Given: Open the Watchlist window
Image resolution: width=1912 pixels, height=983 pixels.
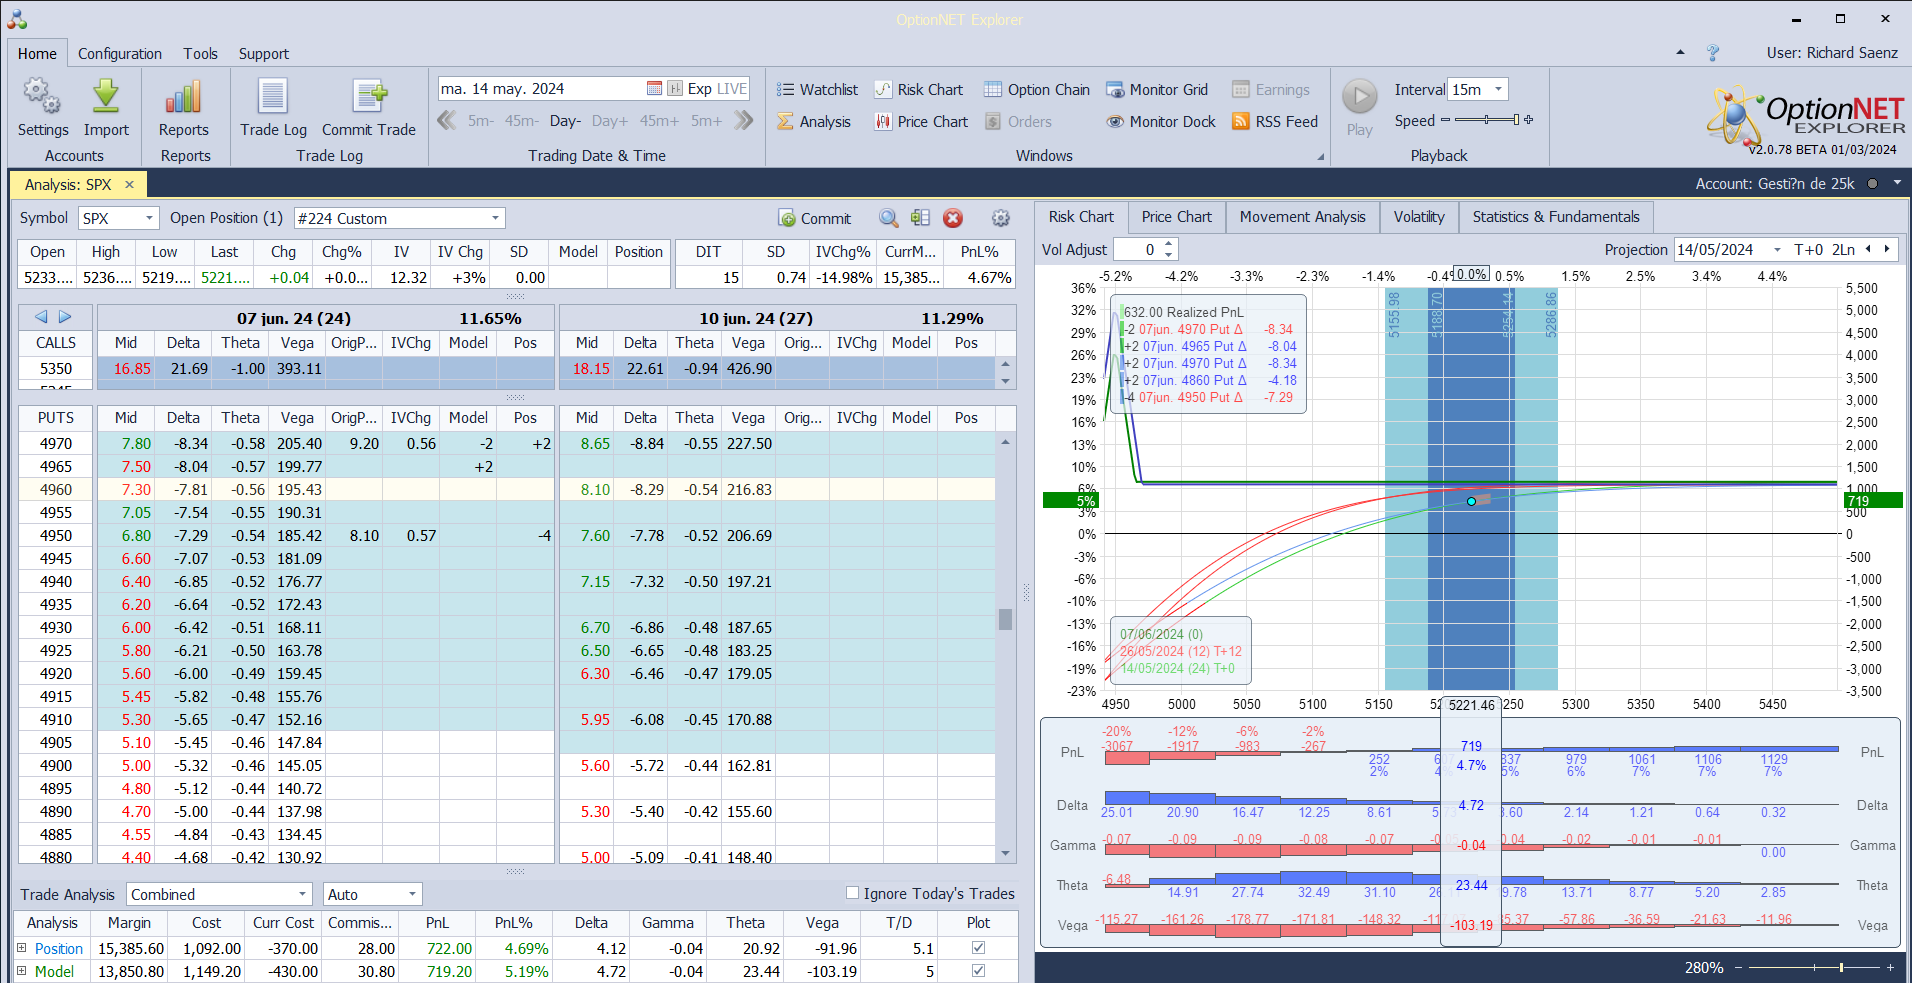Looking at the screenshot, I should click(817, 89).
